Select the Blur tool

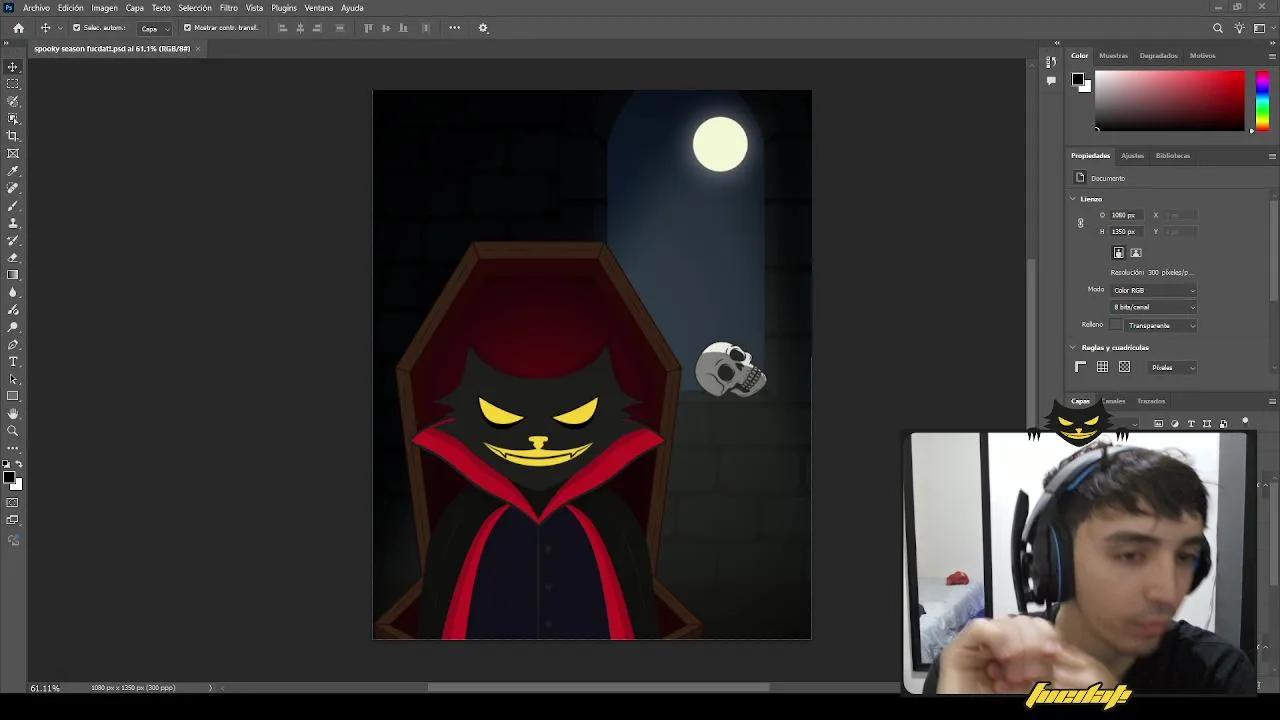click(13, 292)
